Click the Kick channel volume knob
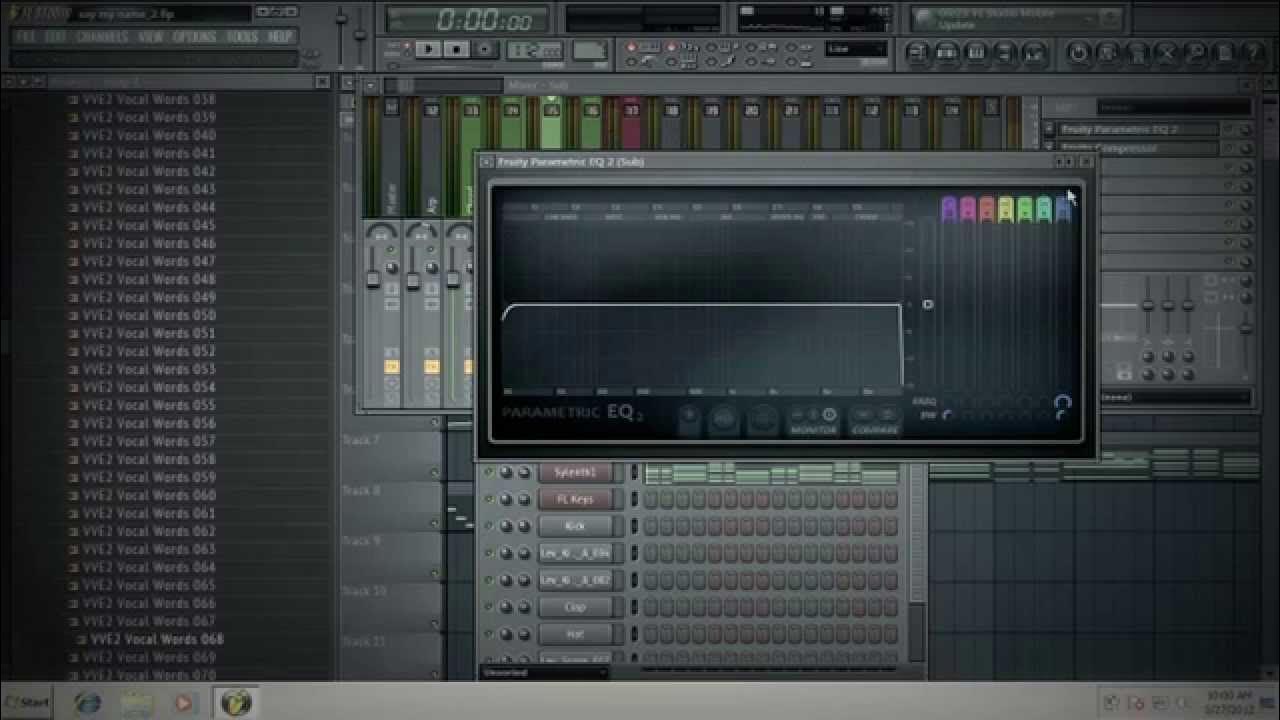 tap(524, 526)
